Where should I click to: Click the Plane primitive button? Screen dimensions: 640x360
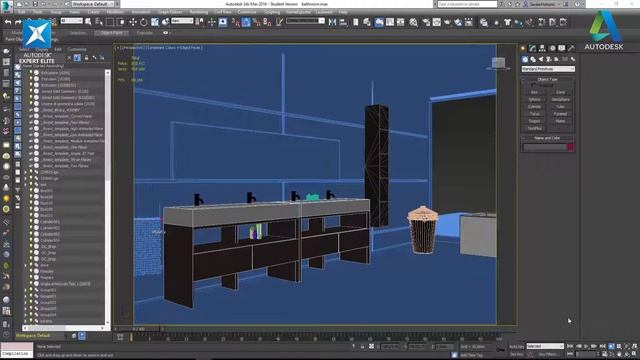pyautogui.click(x=560, y=121)
